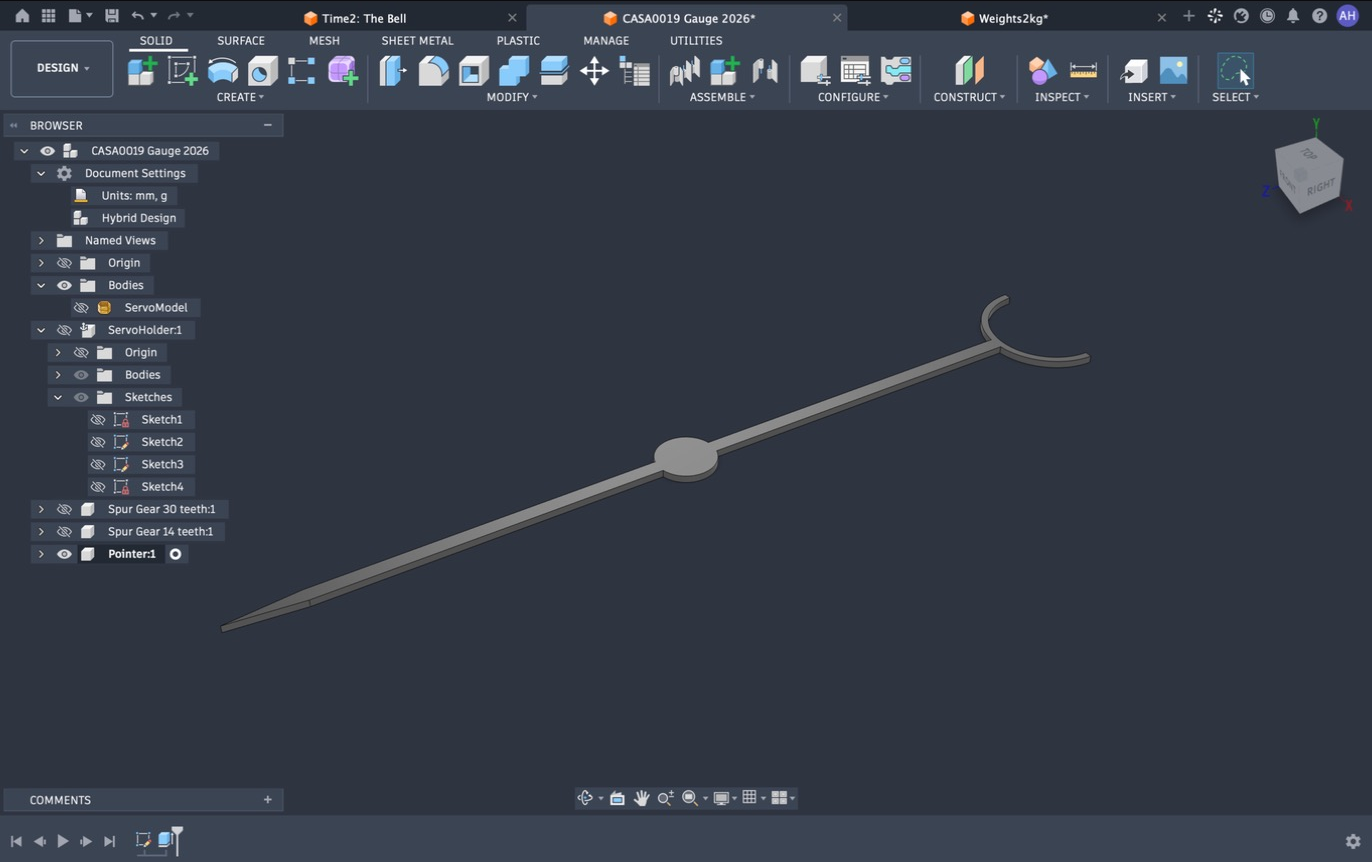Pick the Fillet tool icon

pyautogui.click(x=433, y=70)
